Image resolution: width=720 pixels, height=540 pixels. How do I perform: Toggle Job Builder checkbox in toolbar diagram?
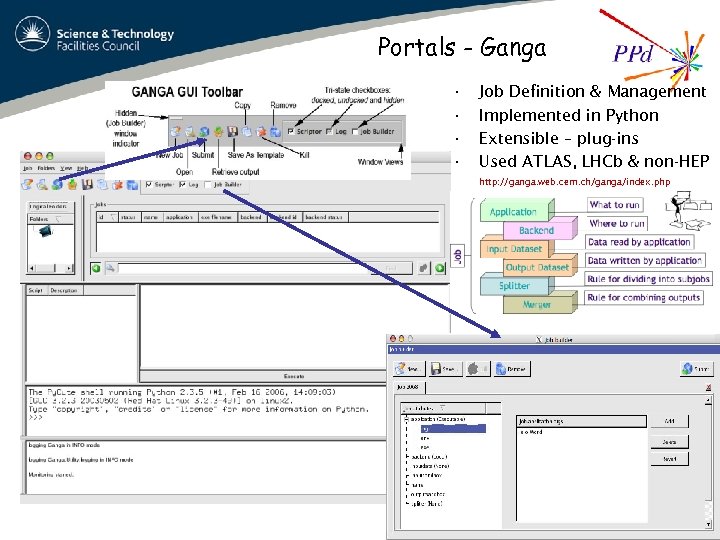pos(355,131)
